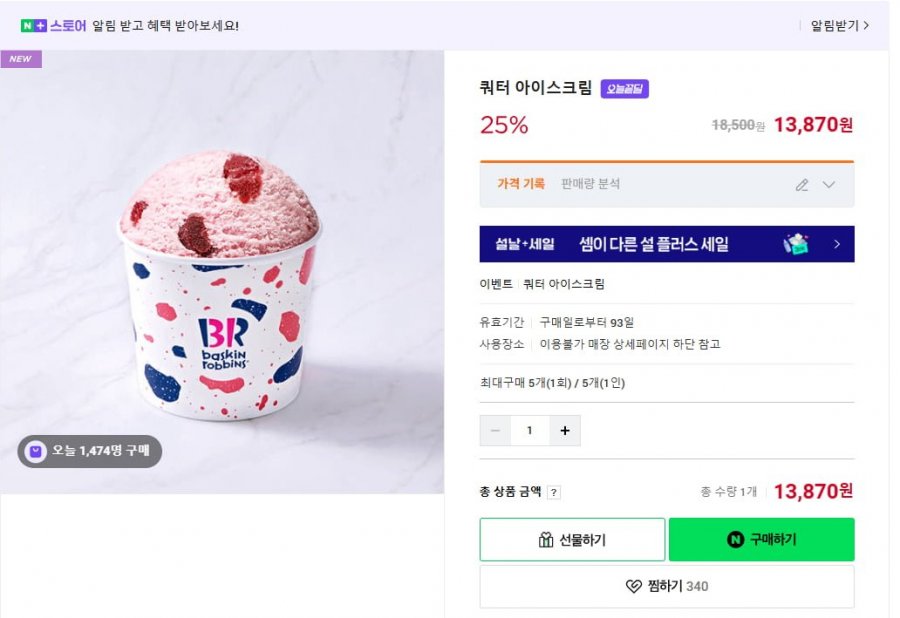Toggle the 찜하기 wishlist heart
Viewport: 900px width, 618px height.
pos(634,587)
